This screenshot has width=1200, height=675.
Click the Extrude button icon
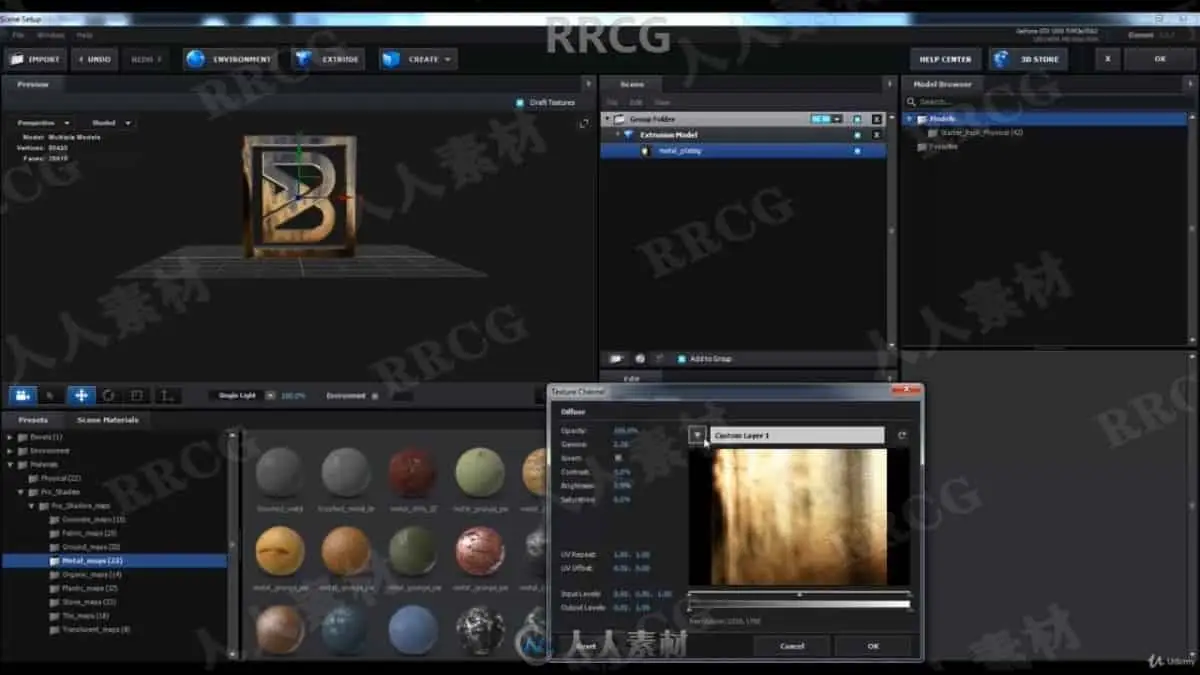click(303, 59)
